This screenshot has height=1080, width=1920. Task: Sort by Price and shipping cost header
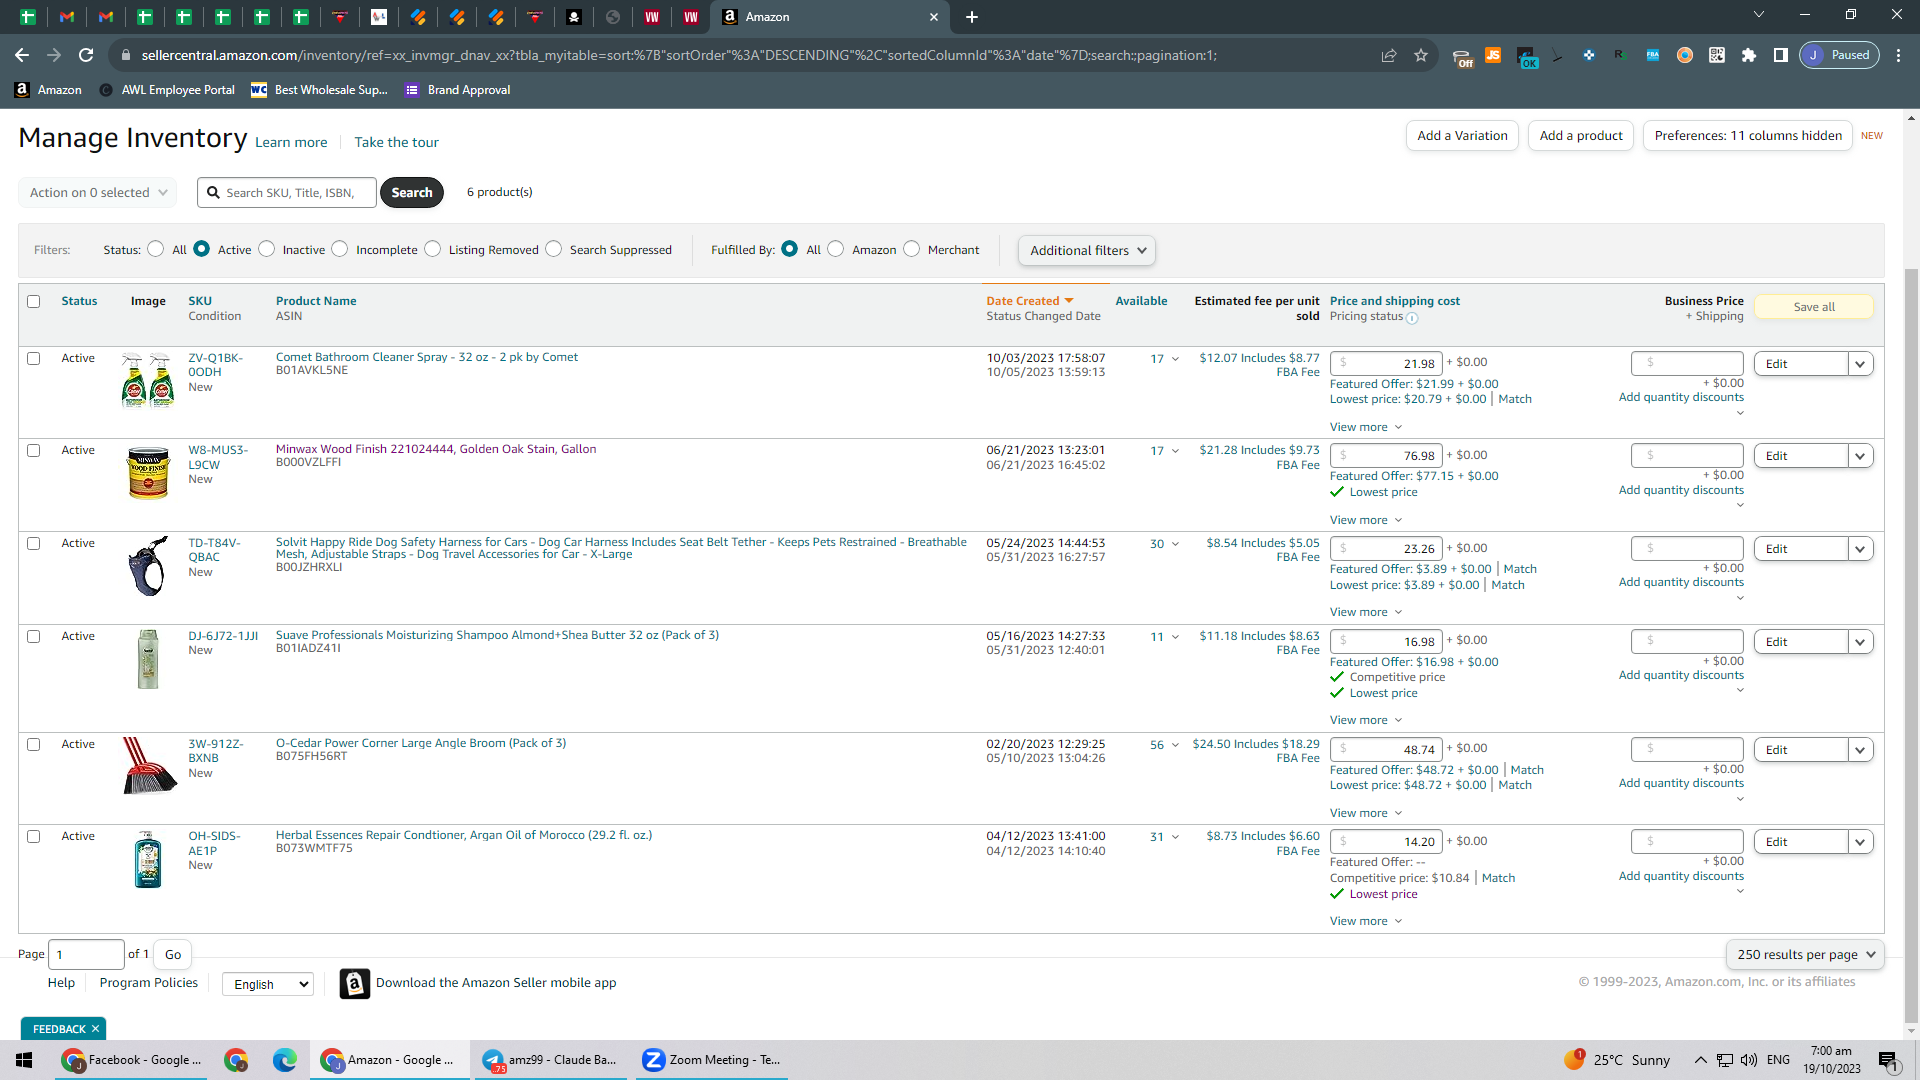tap(1395, 301)
